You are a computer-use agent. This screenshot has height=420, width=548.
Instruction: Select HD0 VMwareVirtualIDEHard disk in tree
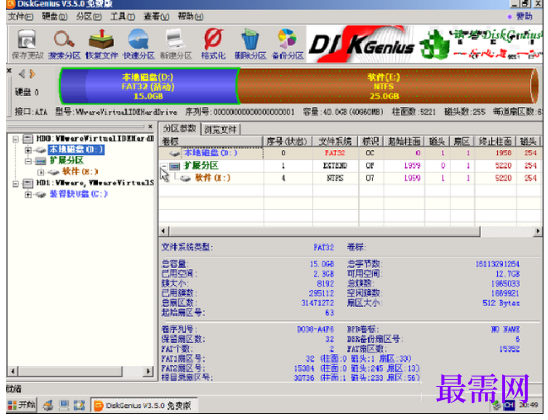[x=94, y=139]
